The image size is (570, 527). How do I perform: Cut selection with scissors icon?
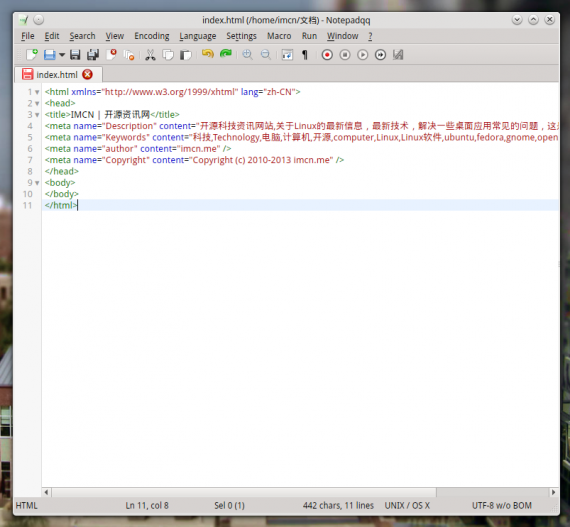pyautogui.click(x=150, y=55)
